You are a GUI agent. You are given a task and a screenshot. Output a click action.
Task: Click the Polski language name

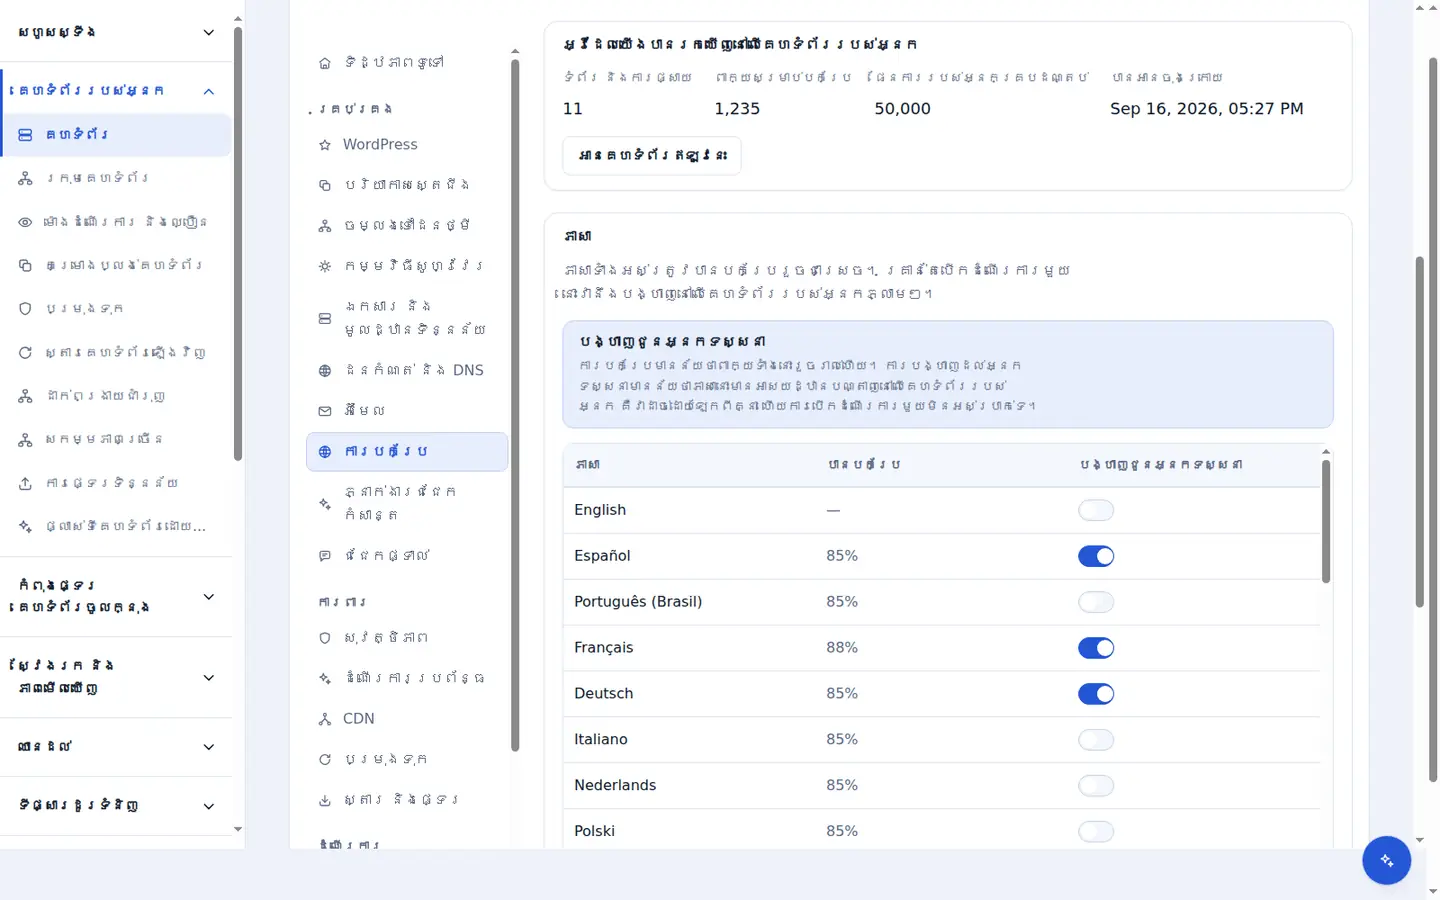tap(594, 832)
